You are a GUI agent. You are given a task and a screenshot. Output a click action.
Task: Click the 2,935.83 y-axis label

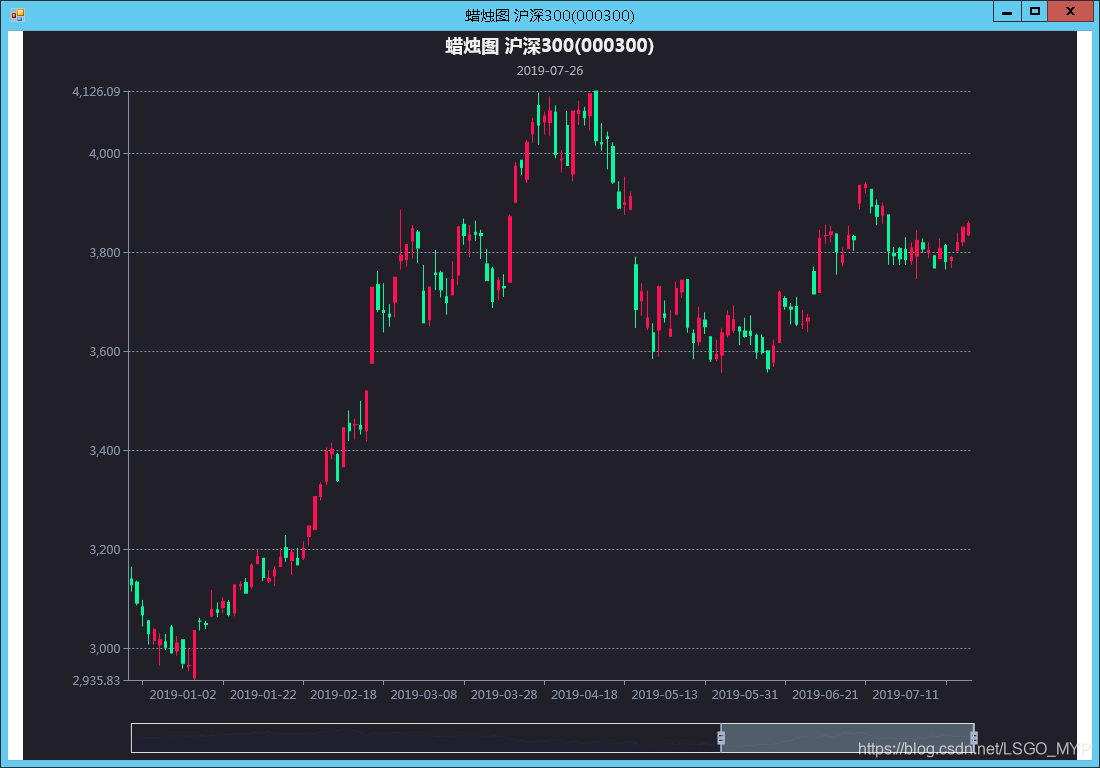point(96,680)
